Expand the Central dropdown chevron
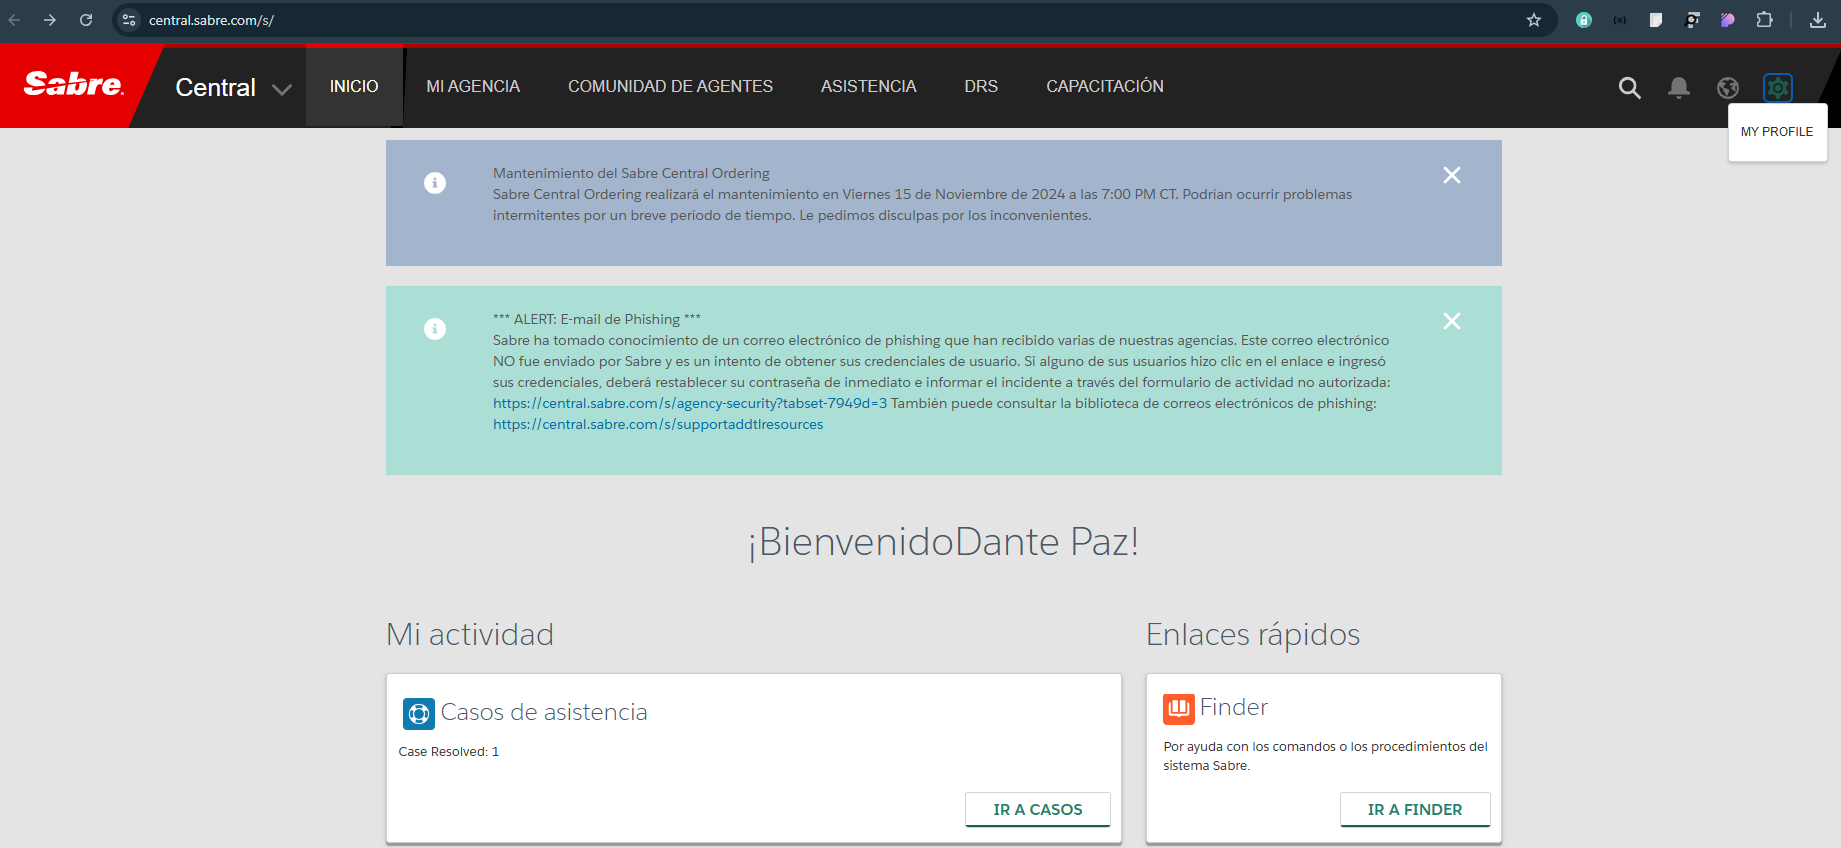The image size is (1841, 848). [x=282, y=89]
